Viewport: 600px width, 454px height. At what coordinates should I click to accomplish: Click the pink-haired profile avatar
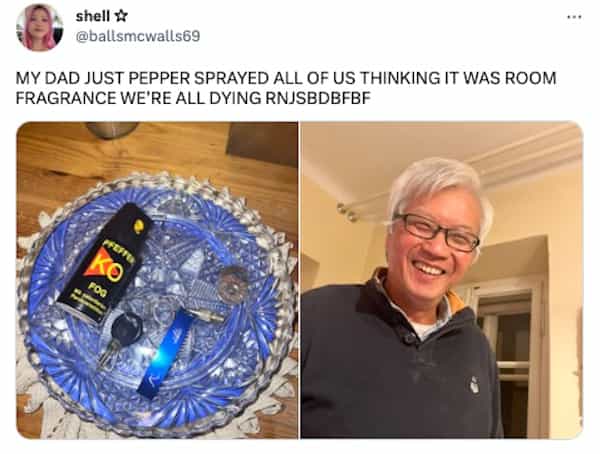coord(39,28)
